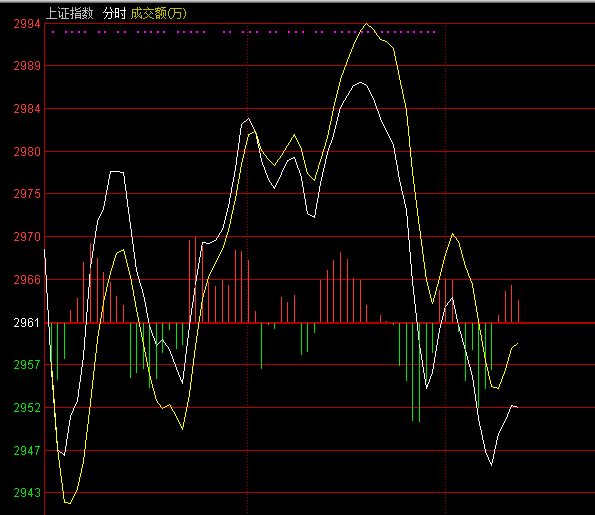Select the green 2947 price axis label
The image size is (595, 515).
(27, 450)
